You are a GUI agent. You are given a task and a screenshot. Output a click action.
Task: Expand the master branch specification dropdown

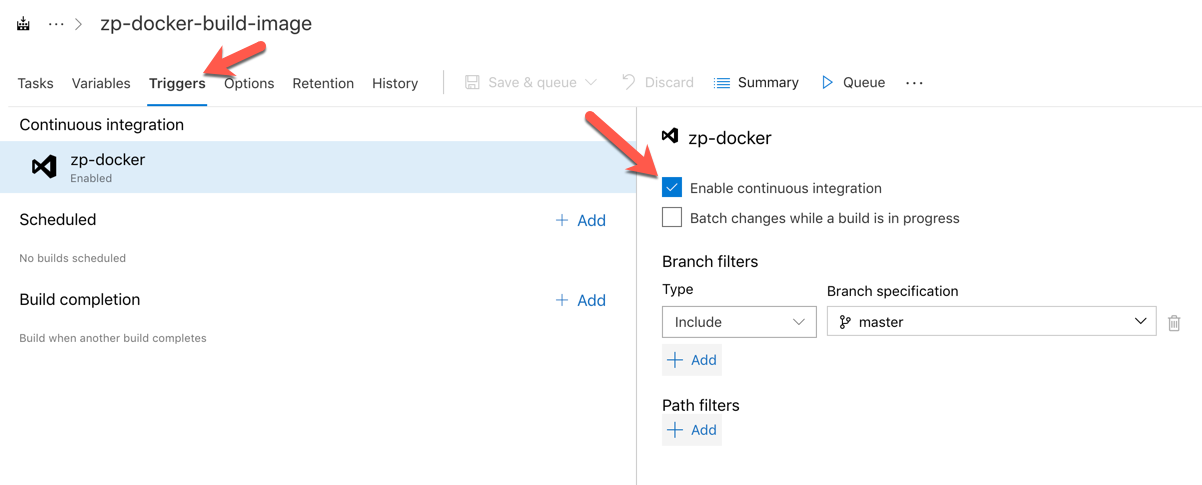[992, 322]
